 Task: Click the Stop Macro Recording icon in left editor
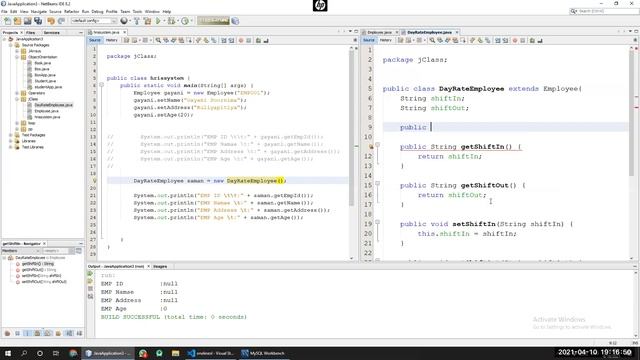pos(249,40)
